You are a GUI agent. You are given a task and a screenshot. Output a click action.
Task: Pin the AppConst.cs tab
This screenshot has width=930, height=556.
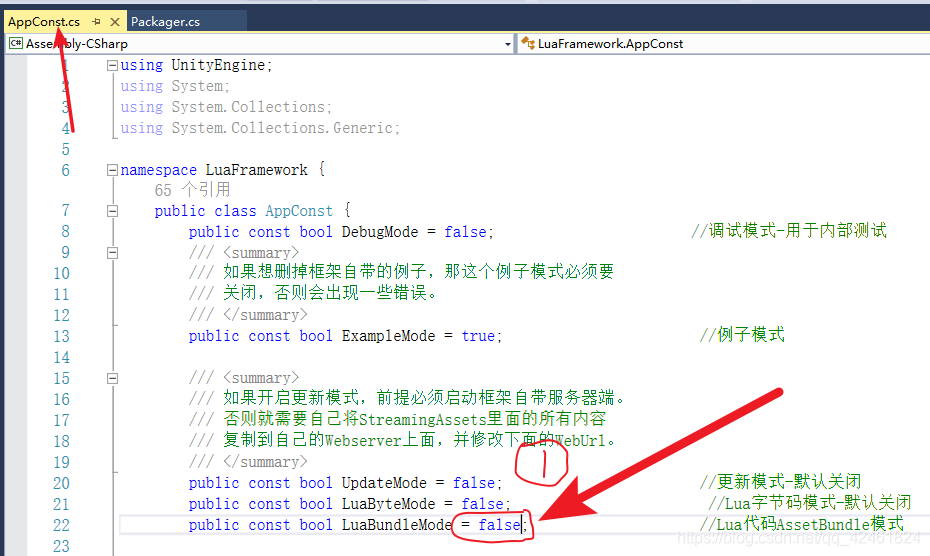(97, 22)
